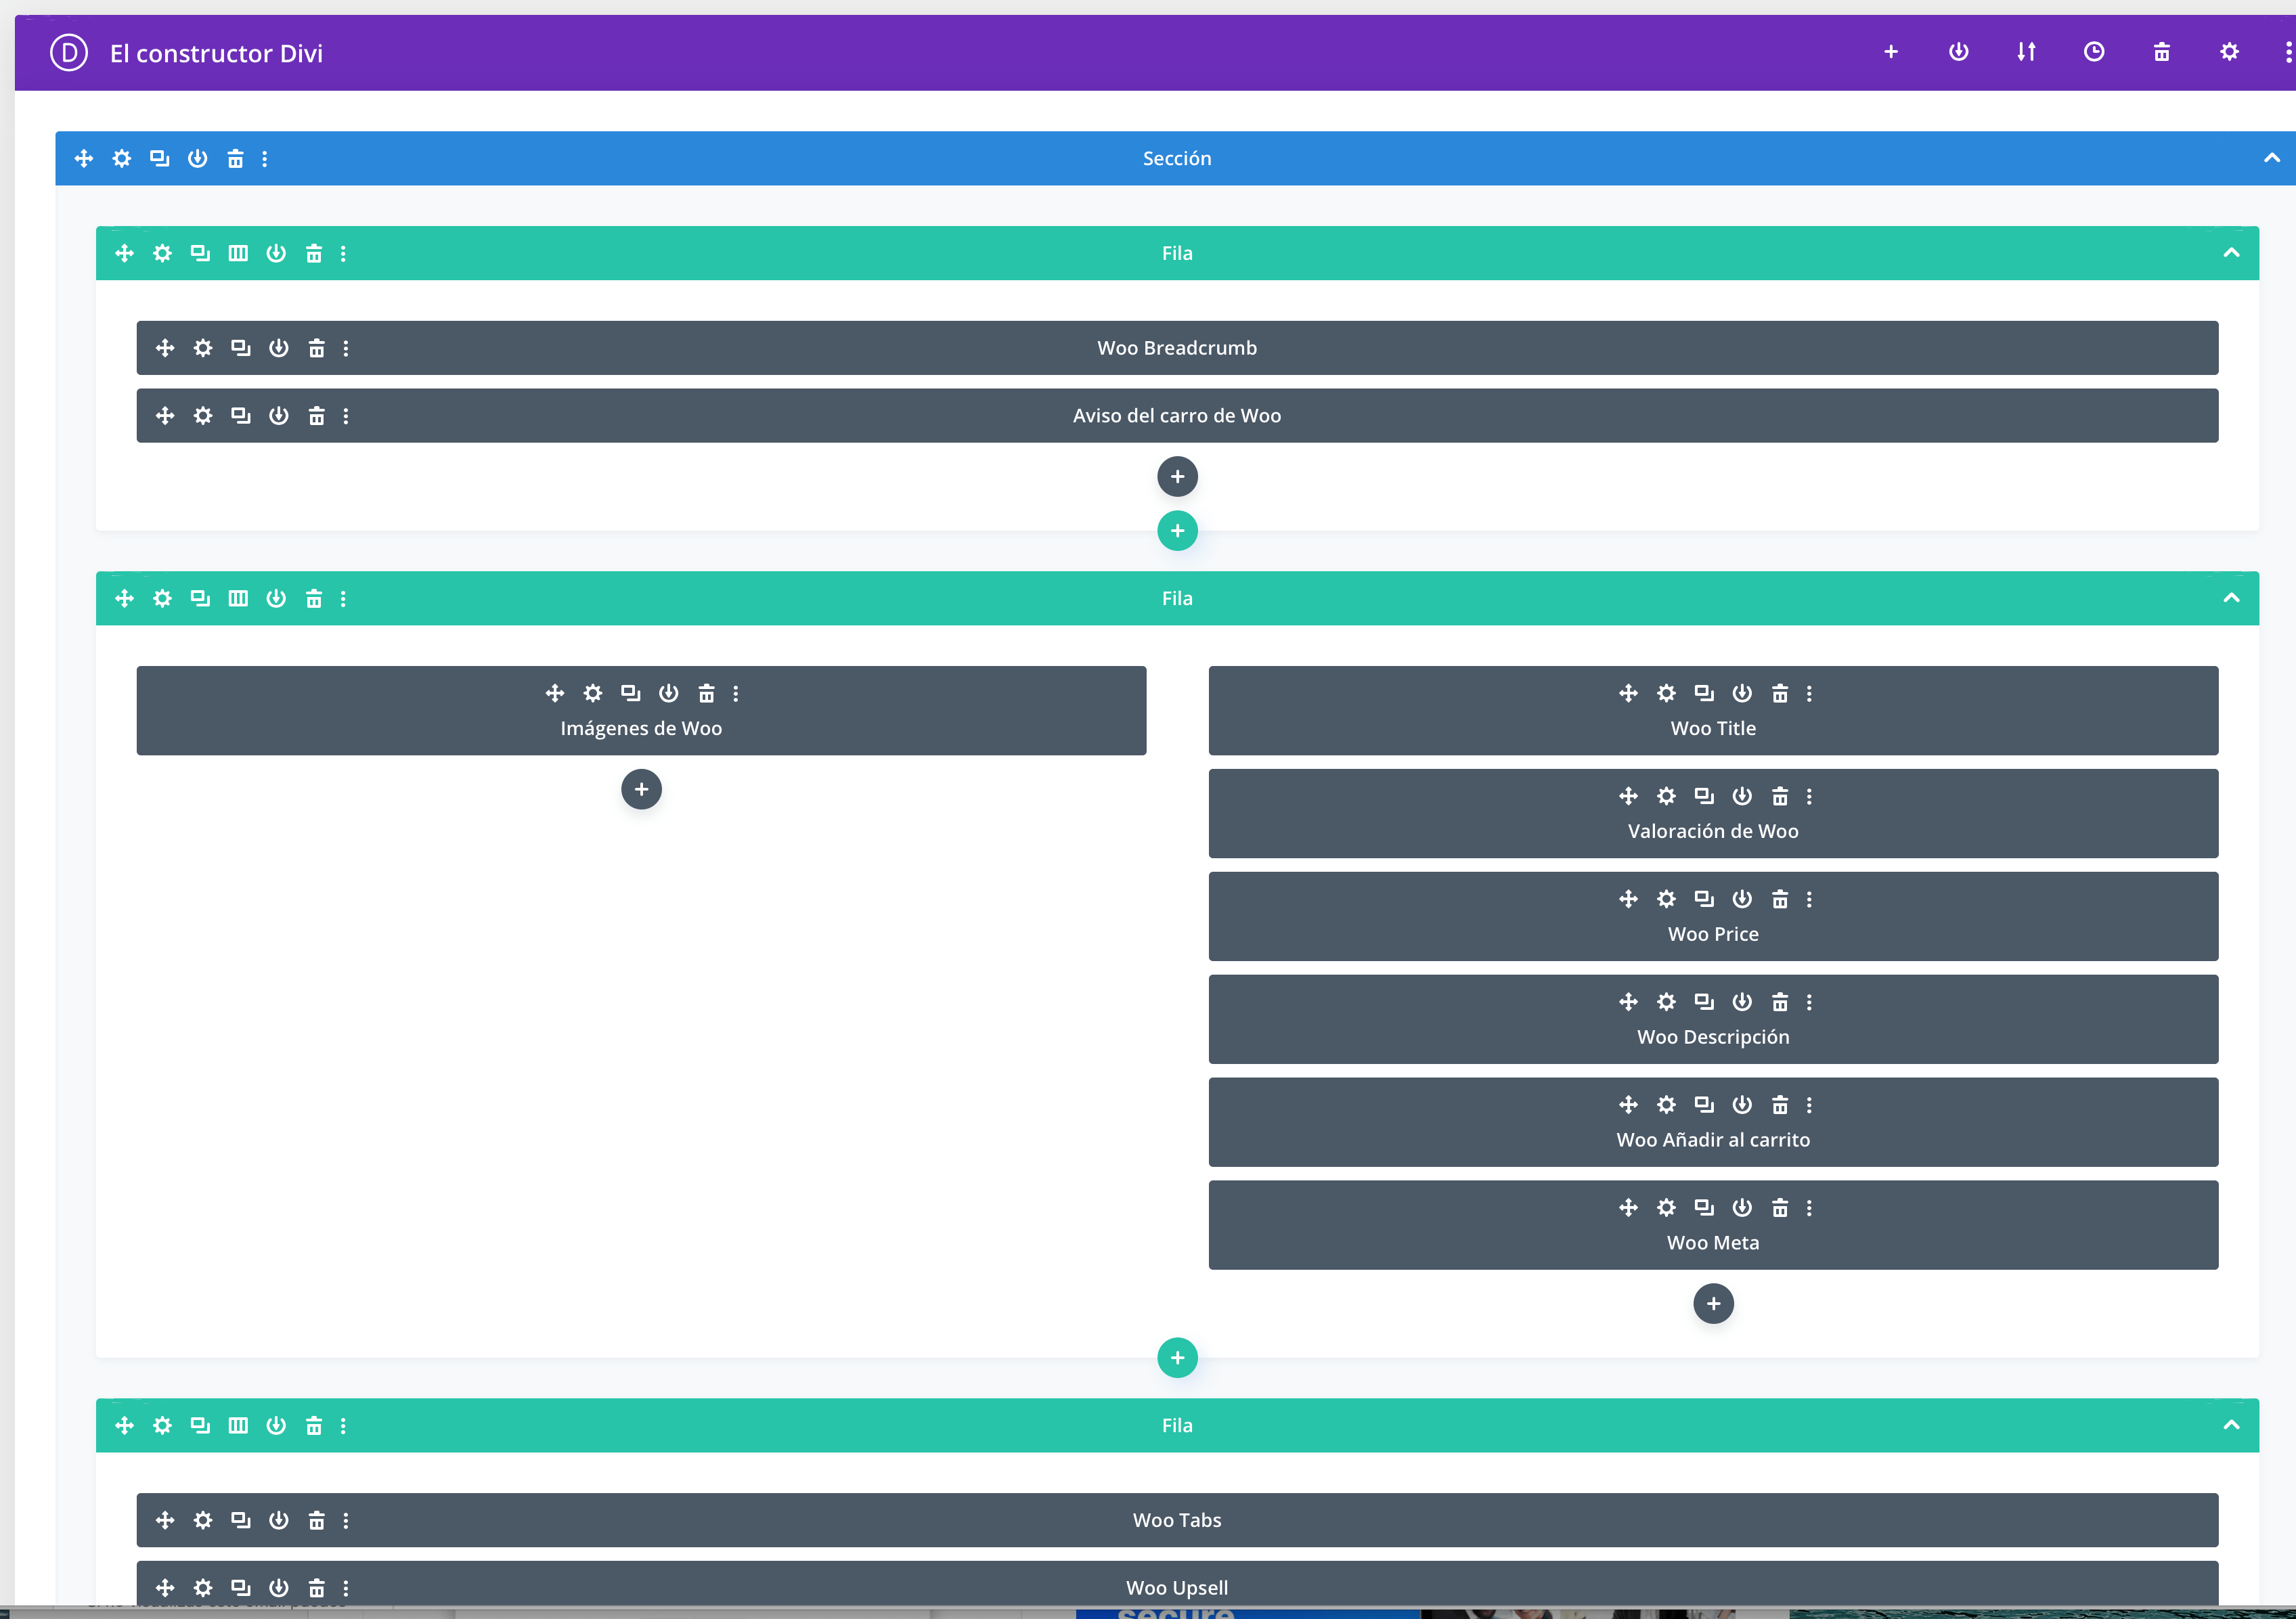Duplicate Woo Breadcrumb module
Screen dimensions: 2296x1619
241,348
